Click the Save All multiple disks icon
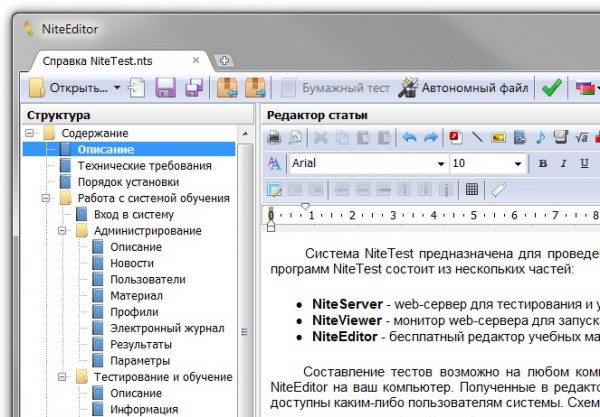The width and height of the screenshot is (600, 417). (194, 88)
